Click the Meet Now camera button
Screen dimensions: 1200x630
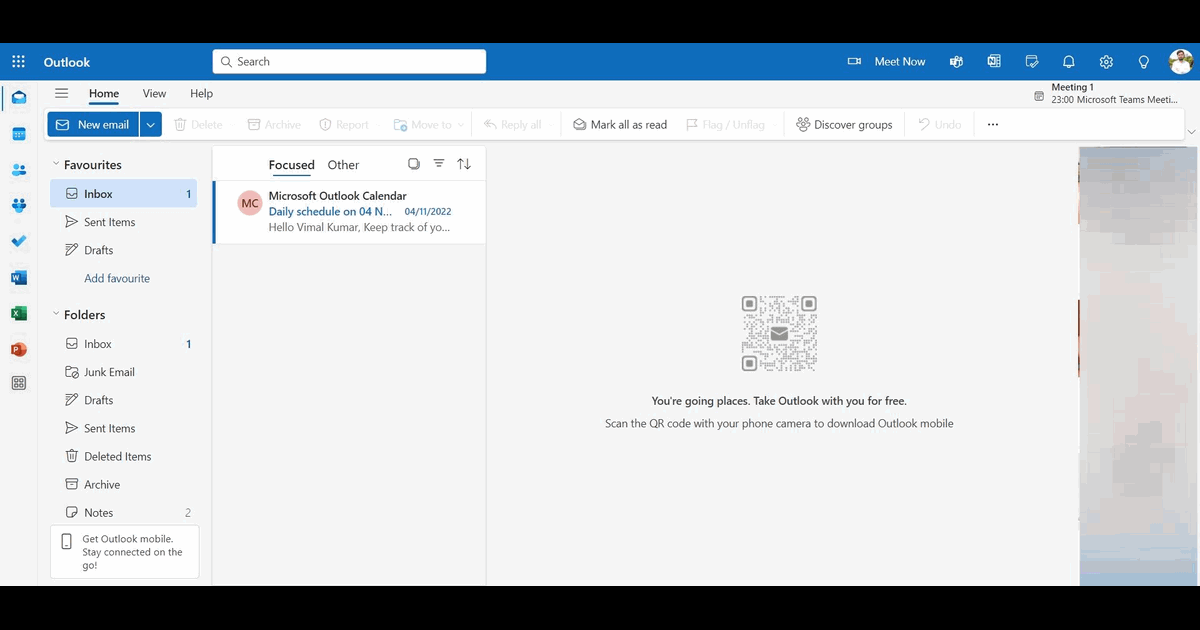(x=887, y=62)
